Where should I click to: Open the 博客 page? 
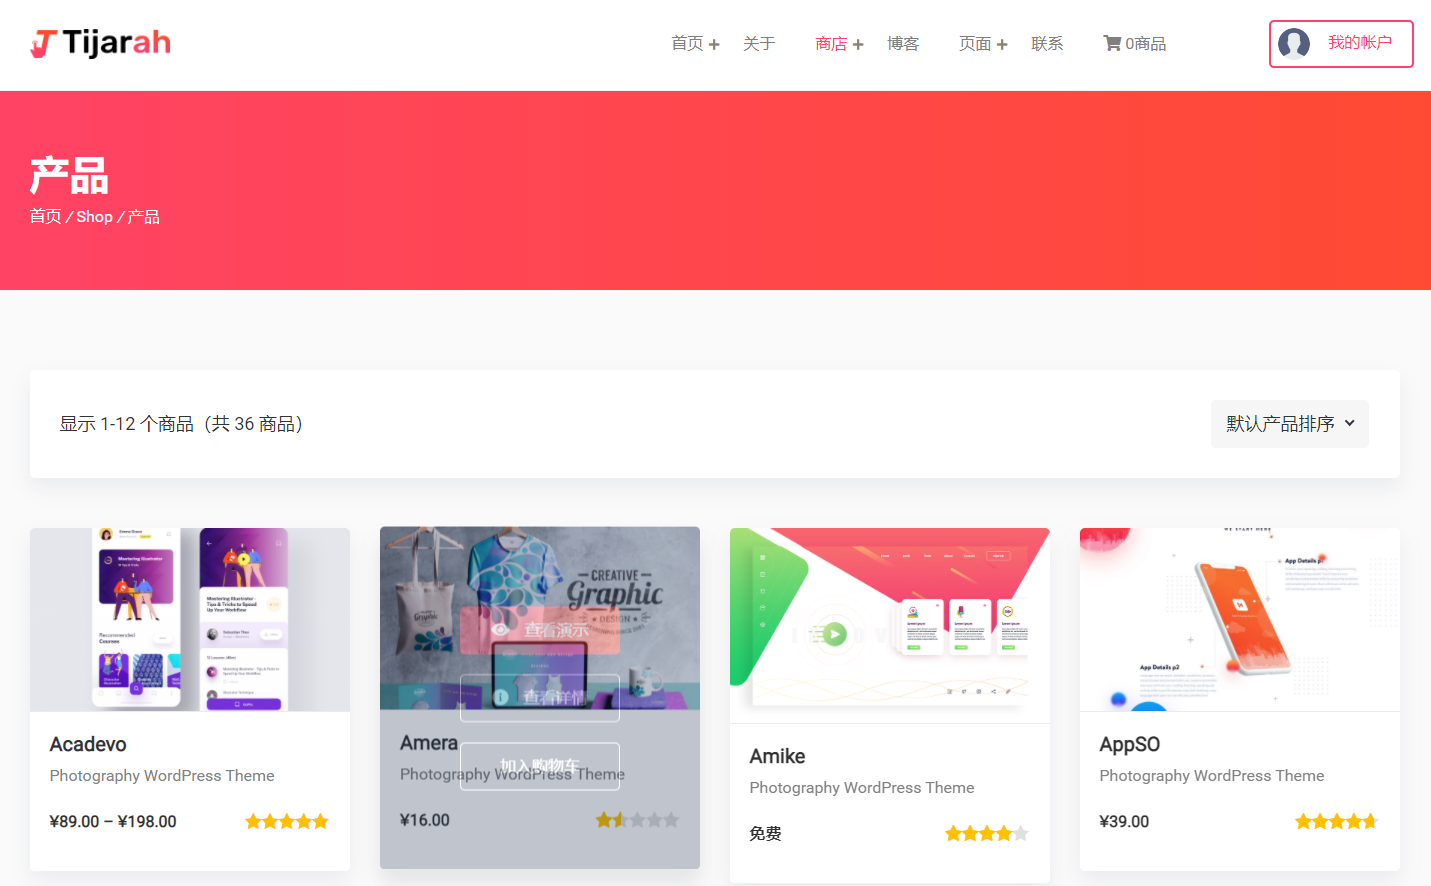click(903, 44)
